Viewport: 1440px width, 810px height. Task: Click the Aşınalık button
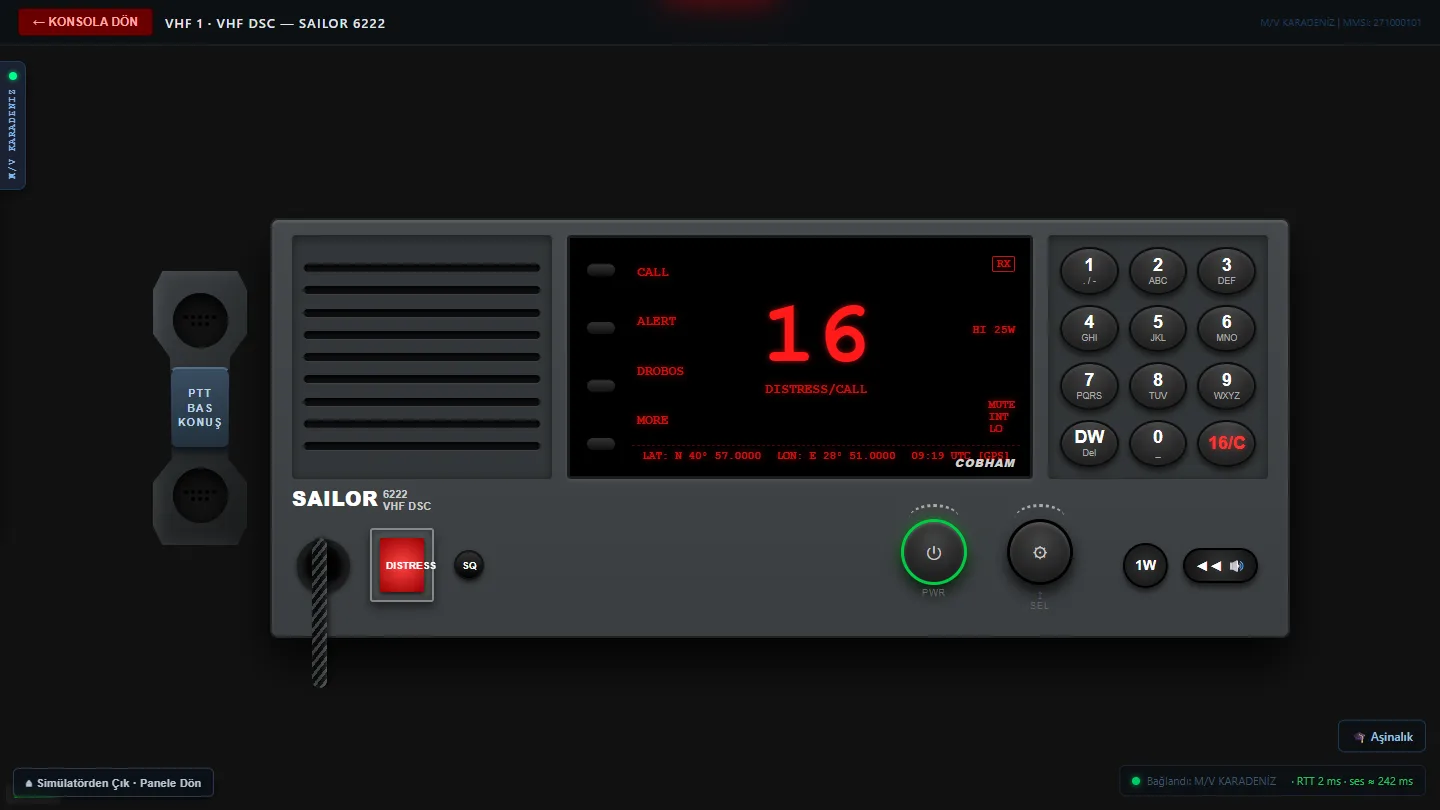tap(1382, 737)
